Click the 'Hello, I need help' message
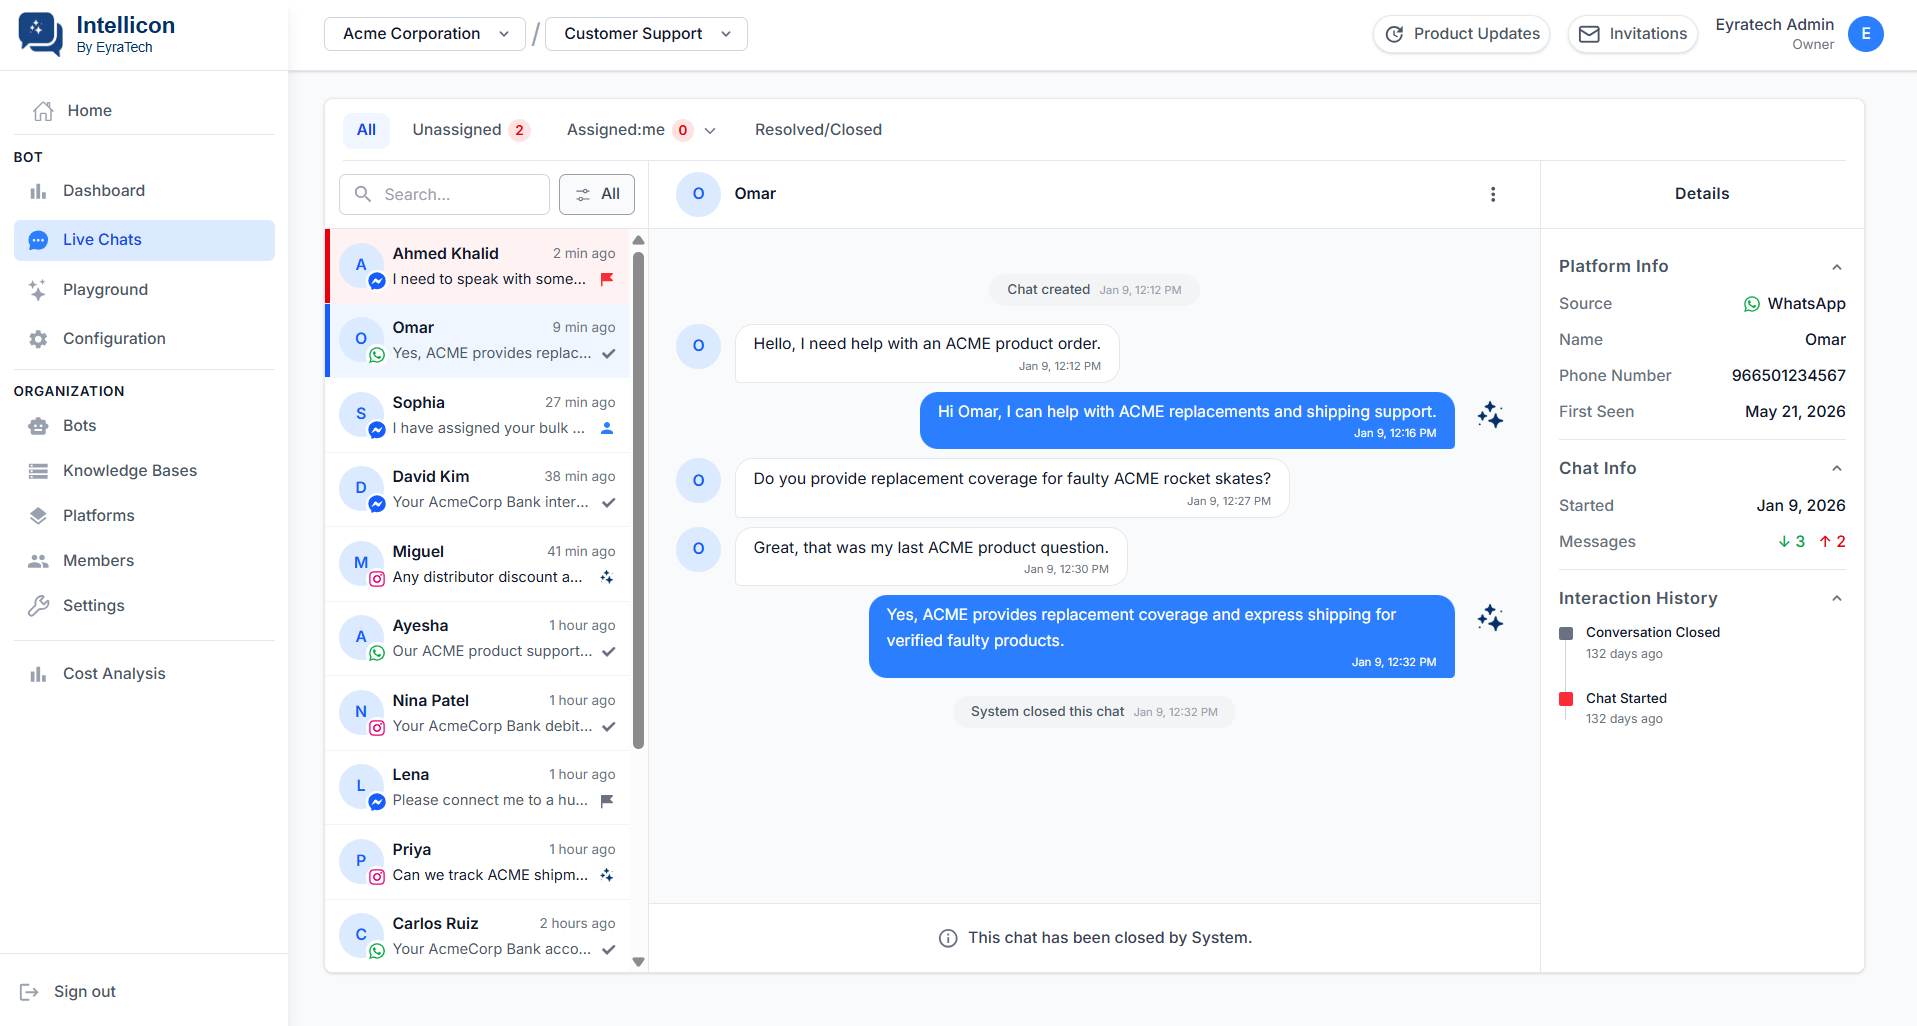This screenshot has width=1917, height=1026. [927, 354]
